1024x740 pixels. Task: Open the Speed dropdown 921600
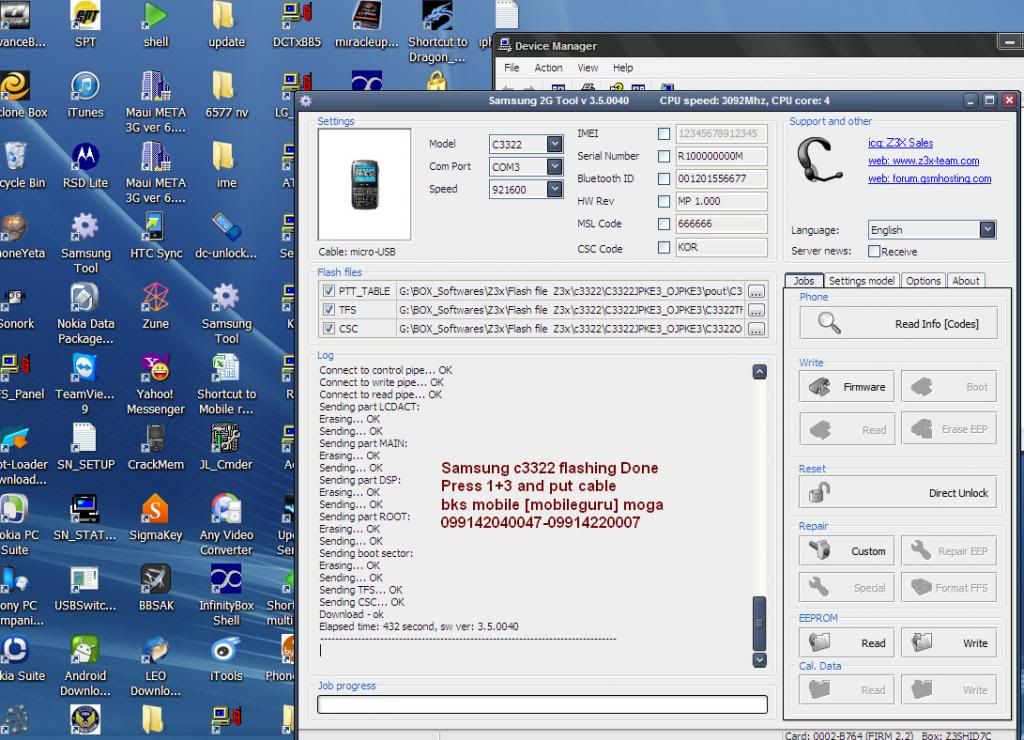coord(554,189)
